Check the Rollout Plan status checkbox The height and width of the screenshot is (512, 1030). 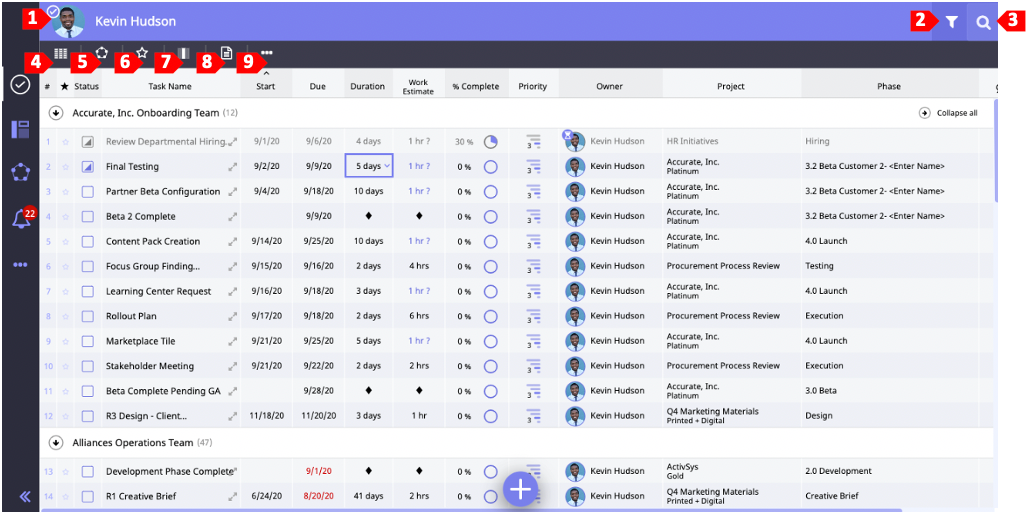pos(88,317)
